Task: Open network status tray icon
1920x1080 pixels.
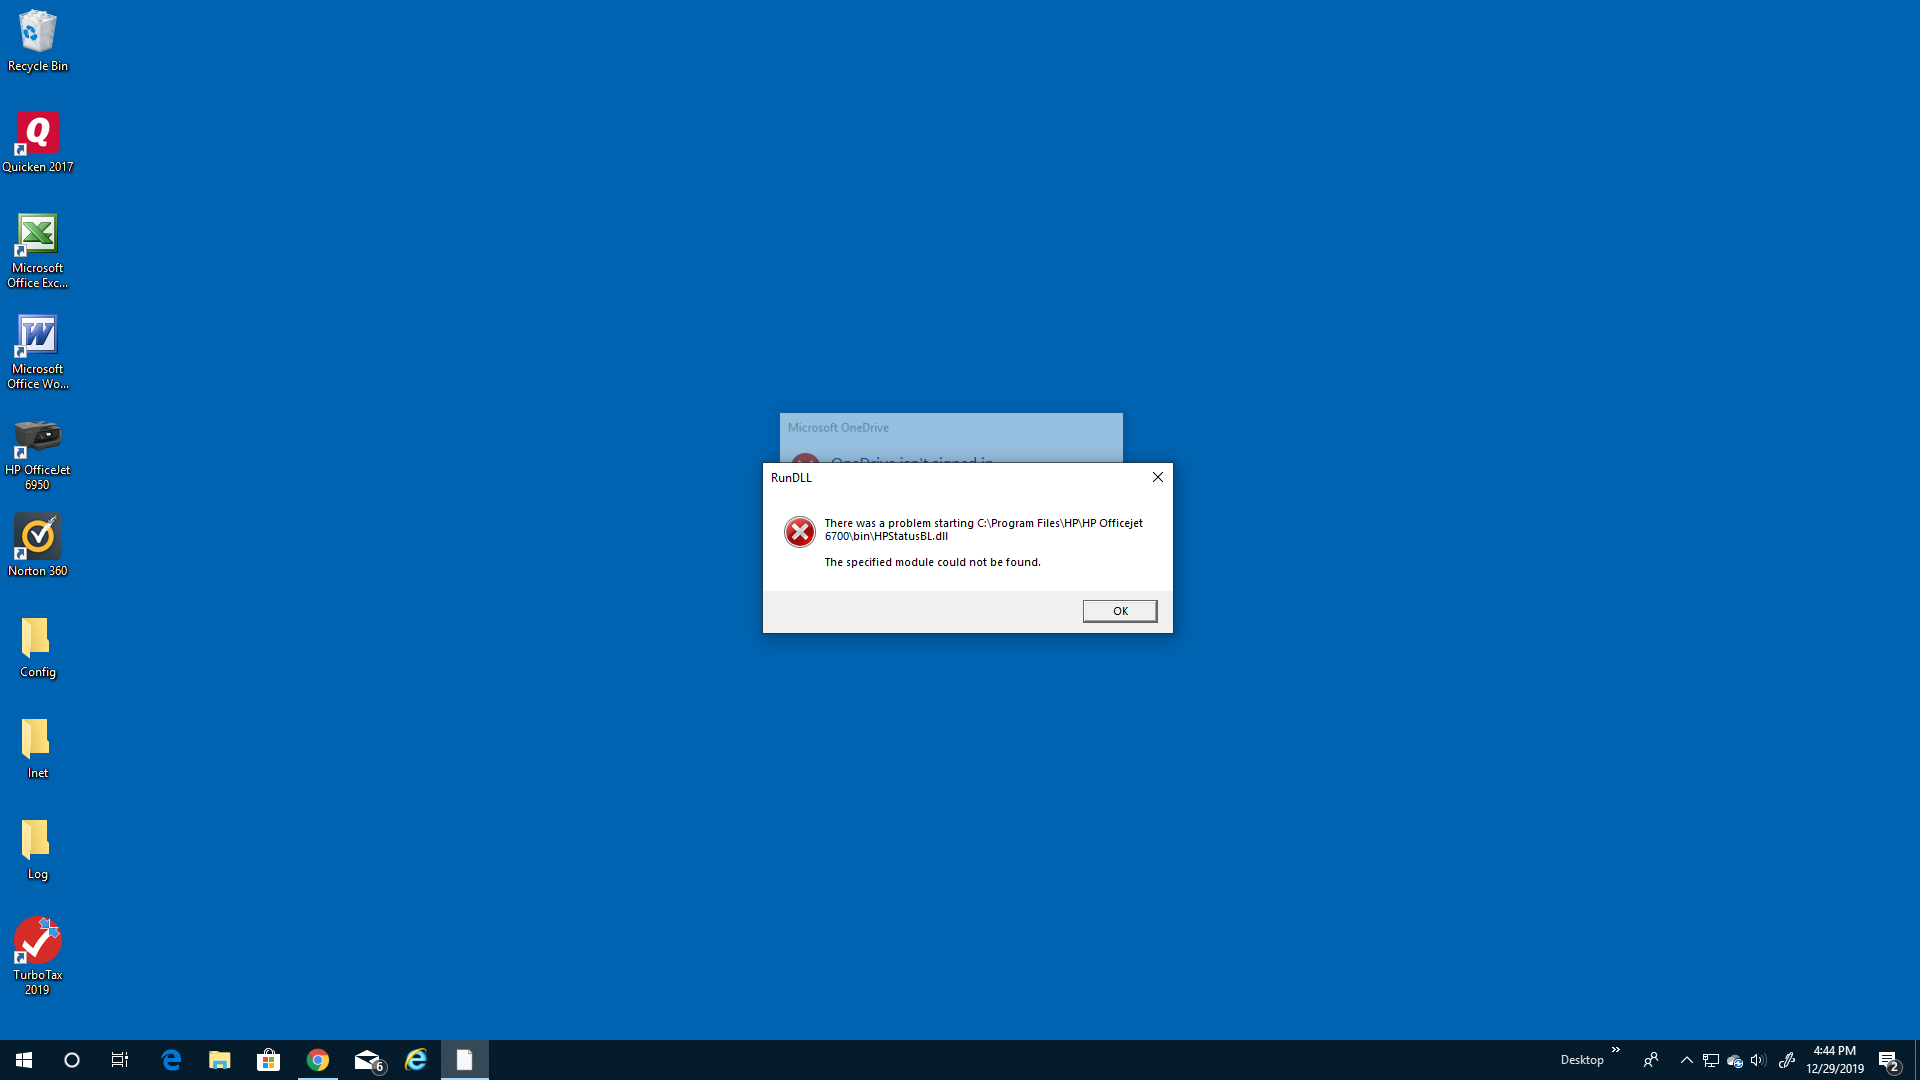Action: [x=1711, y=1060]
